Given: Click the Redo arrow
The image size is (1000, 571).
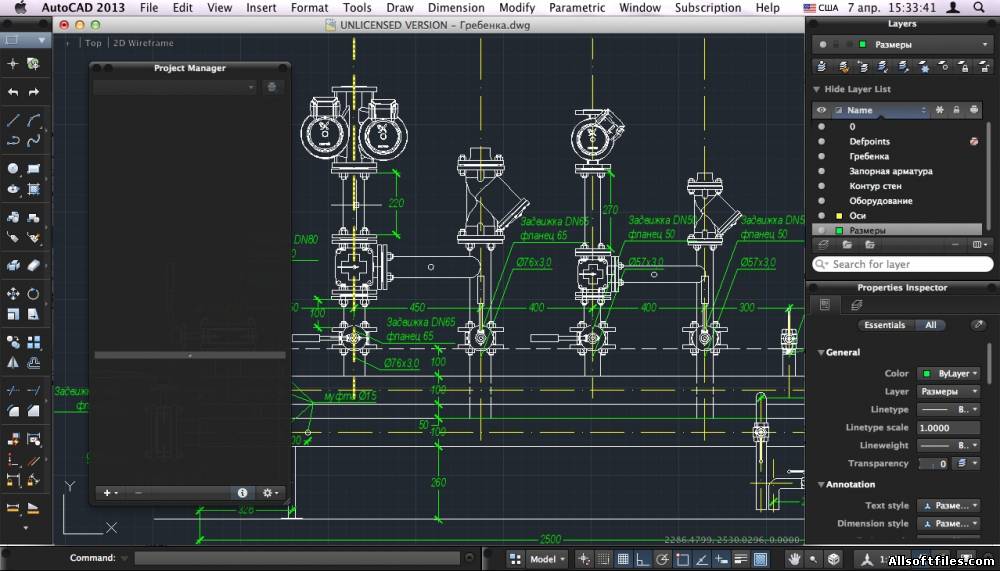Looking at the screenshot, I should point(34,92).
